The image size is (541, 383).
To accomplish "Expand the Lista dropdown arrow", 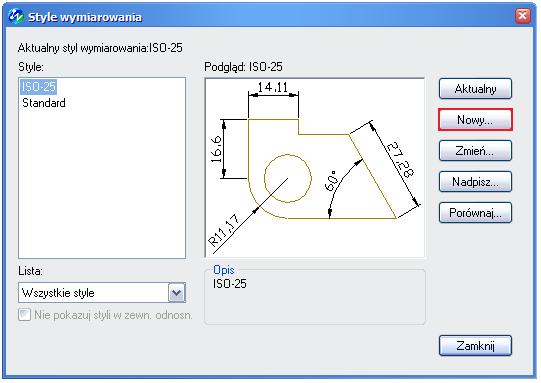I will pyautogui.click(x=177, y=293).
